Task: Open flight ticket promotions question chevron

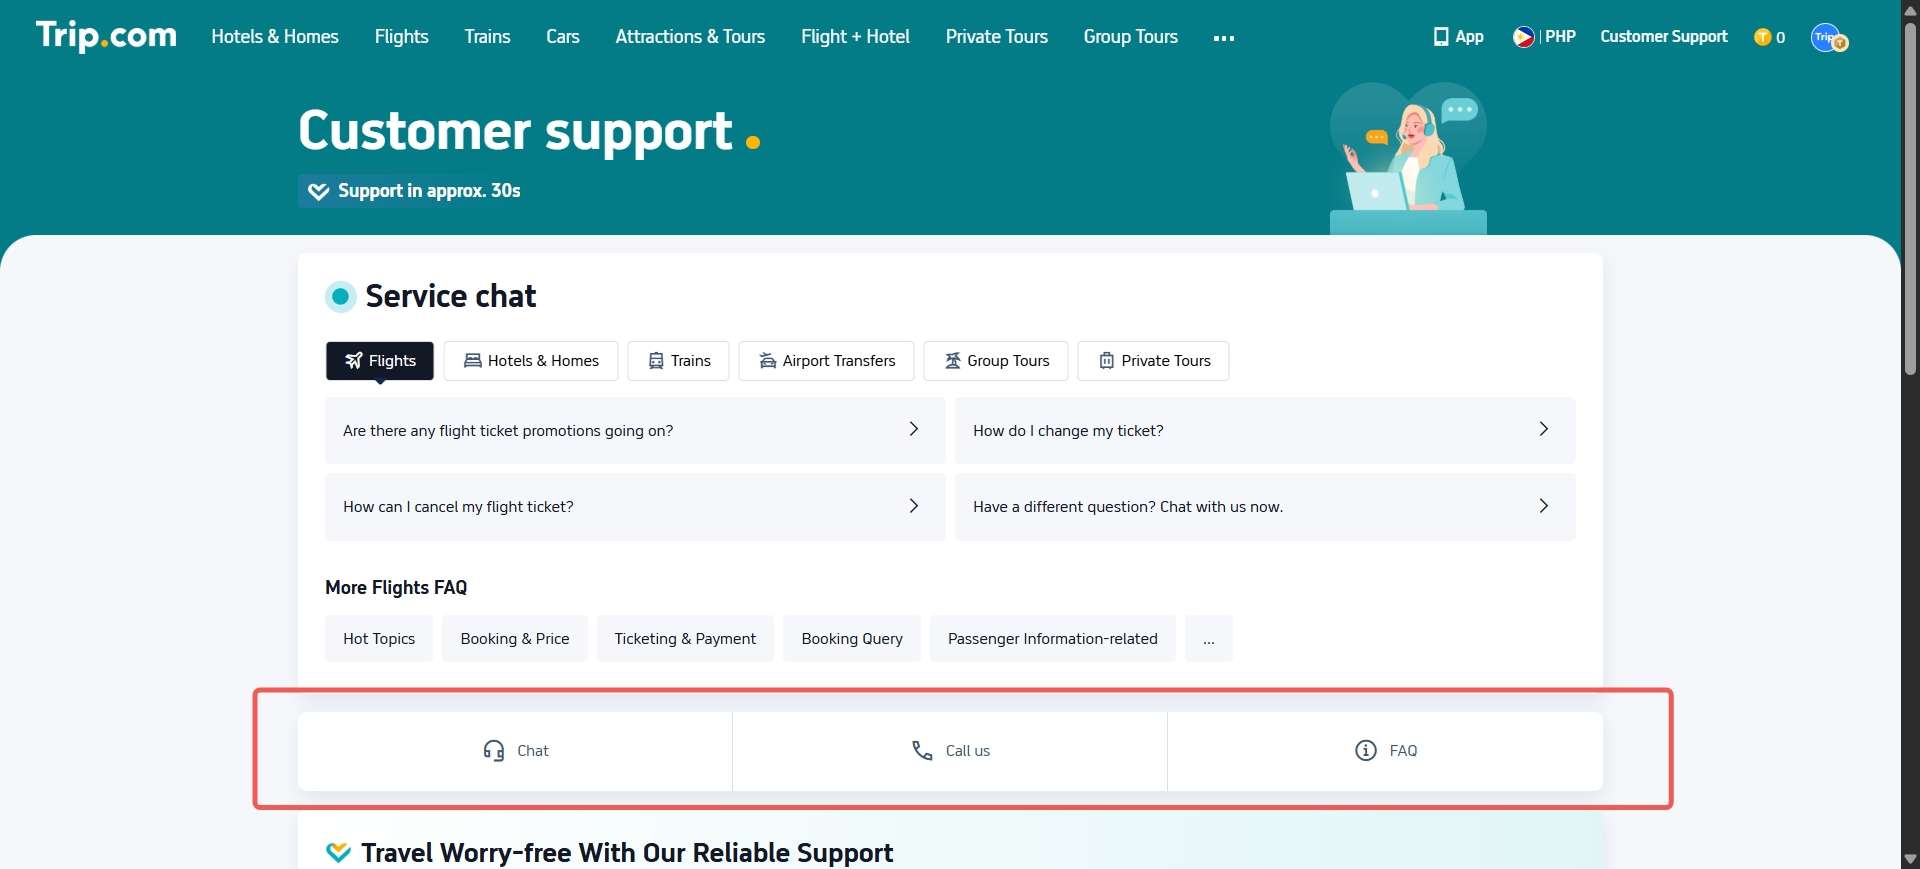Action: click(913, 430)
